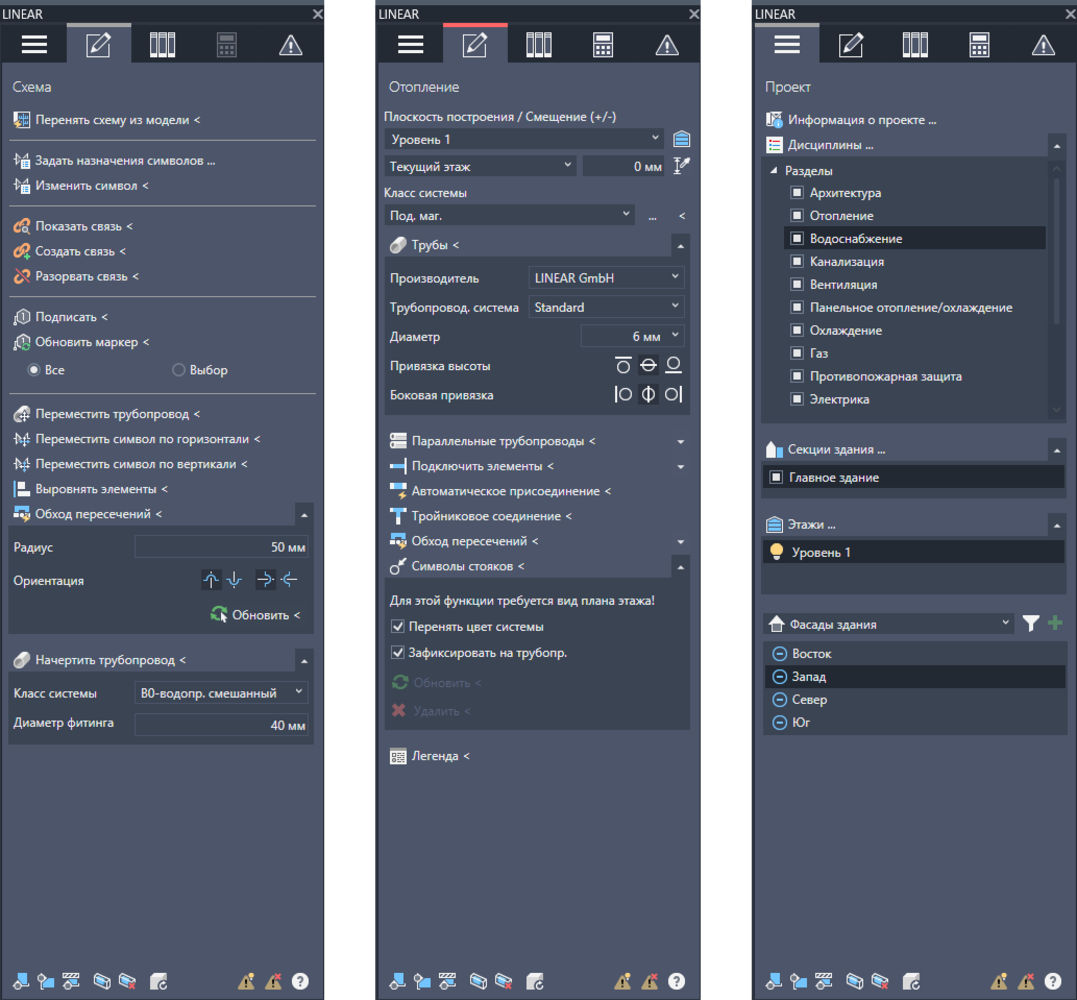The height and width of the screenshot is (1000, 1077).
Task: Click green Обновить button in Схема panel
Action: pos(255,615)
